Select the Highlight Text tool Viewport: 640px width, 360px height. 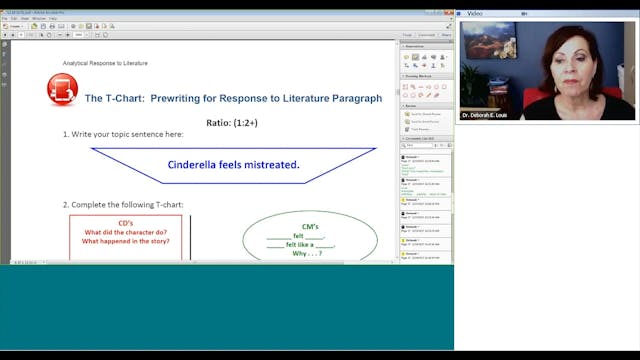tap(415, 57)
